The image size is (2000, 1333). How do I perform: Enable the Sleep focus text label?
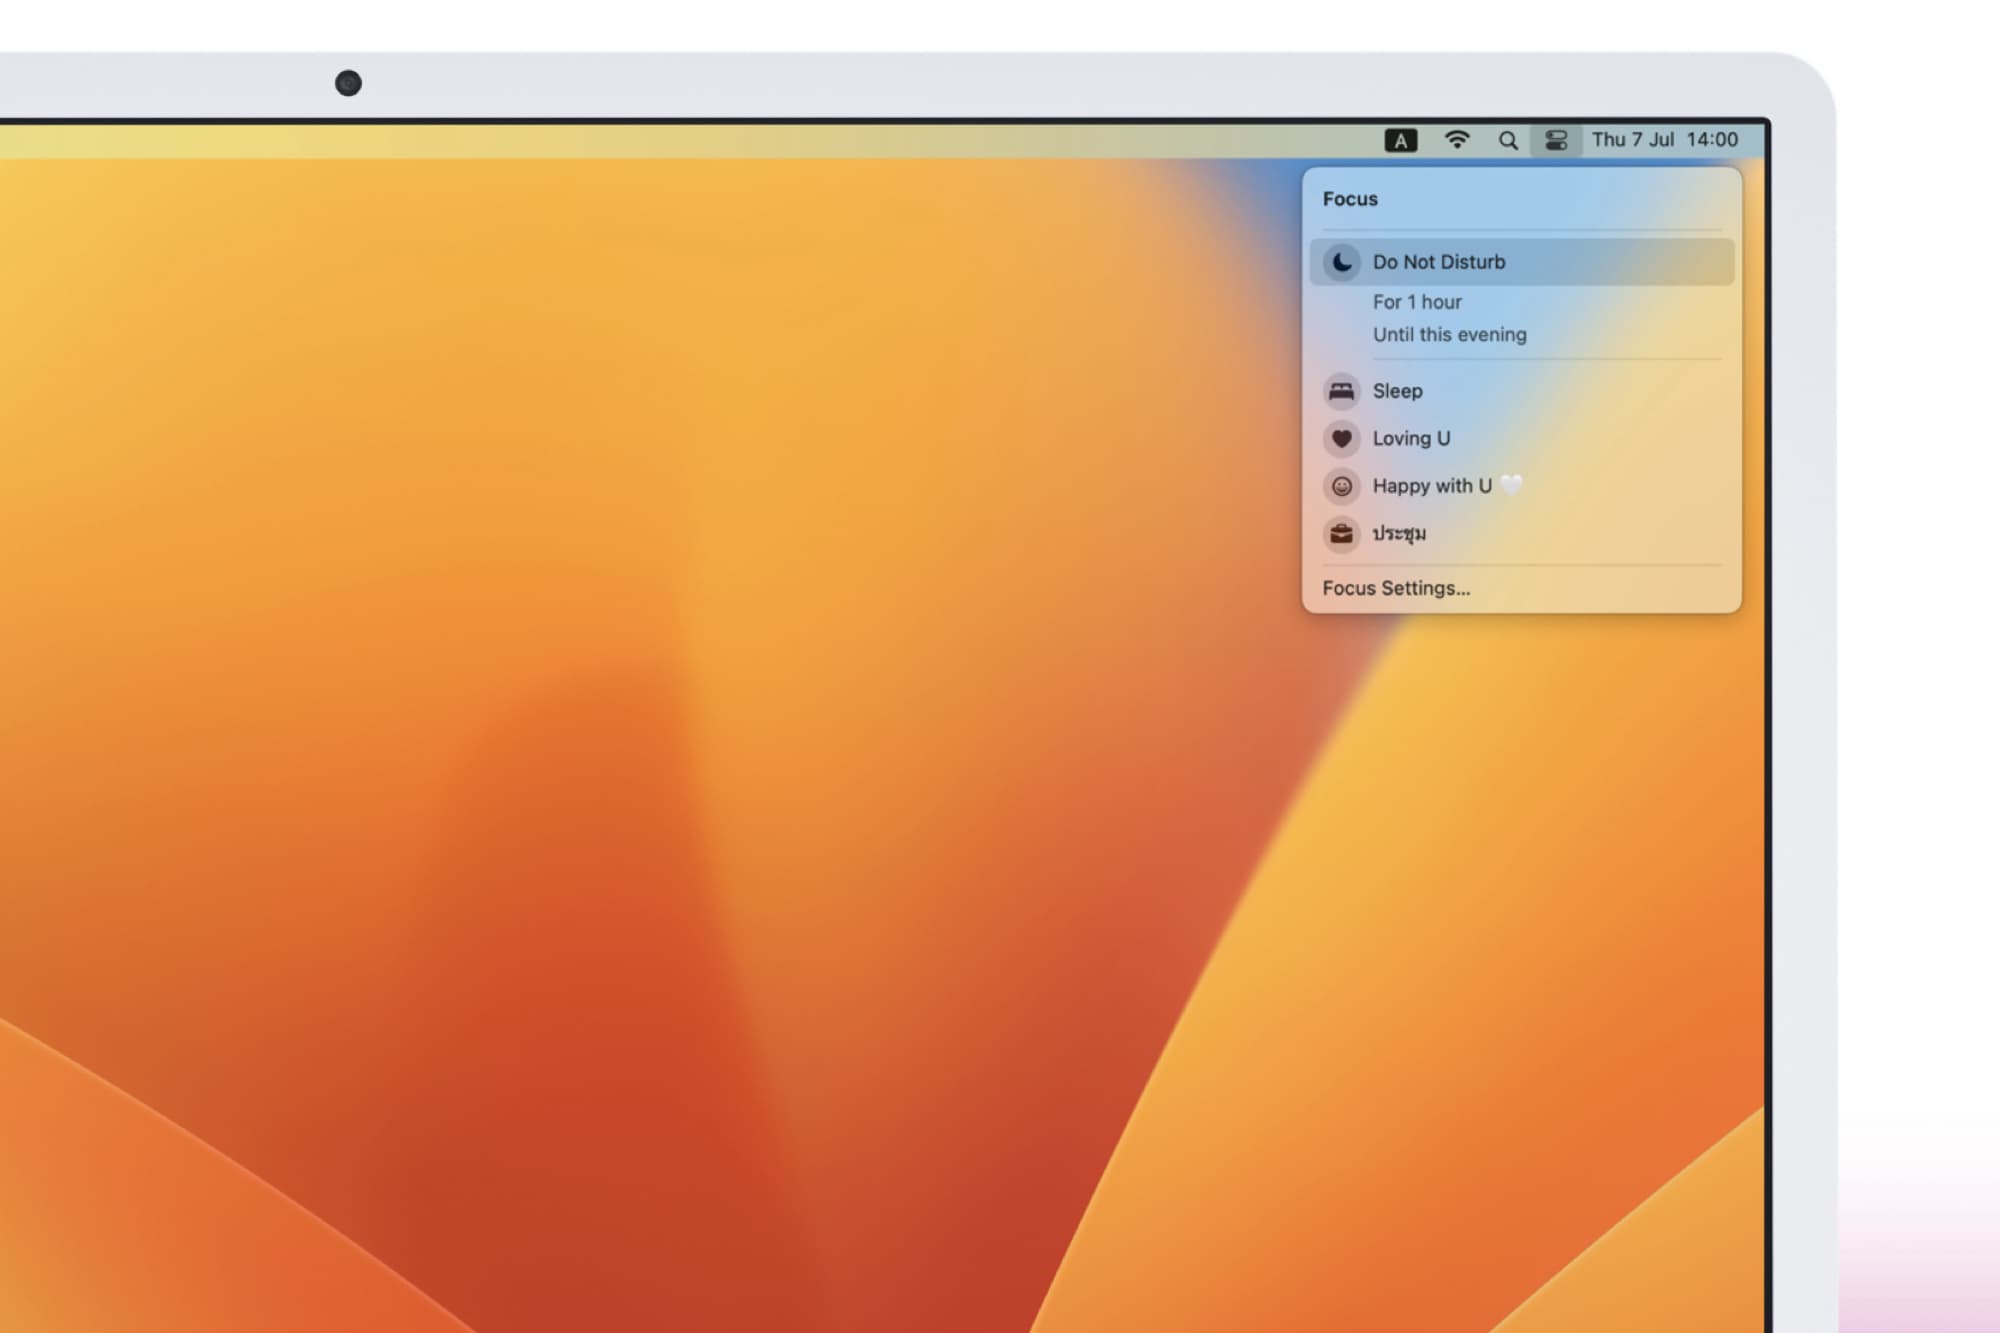1397,391
